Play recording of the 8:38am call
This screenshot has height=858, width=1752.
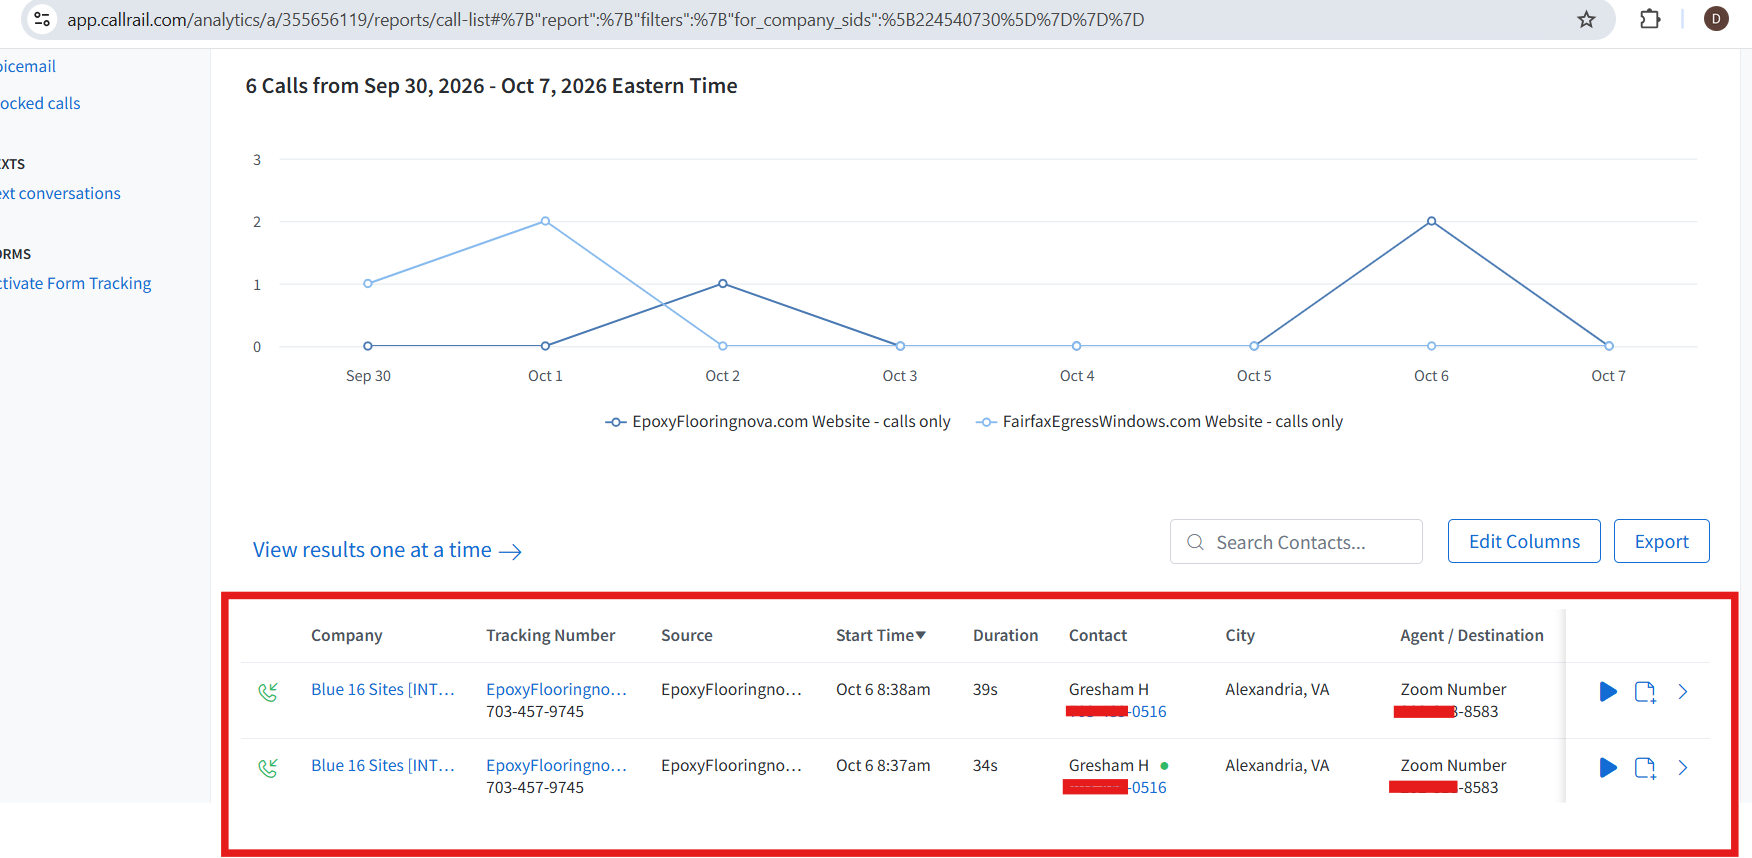click(1608, 691)
